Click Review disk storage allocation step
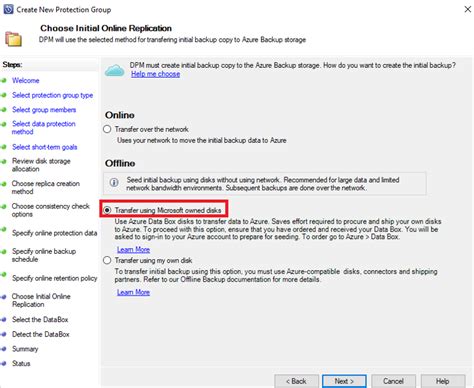 click(41, 165)
